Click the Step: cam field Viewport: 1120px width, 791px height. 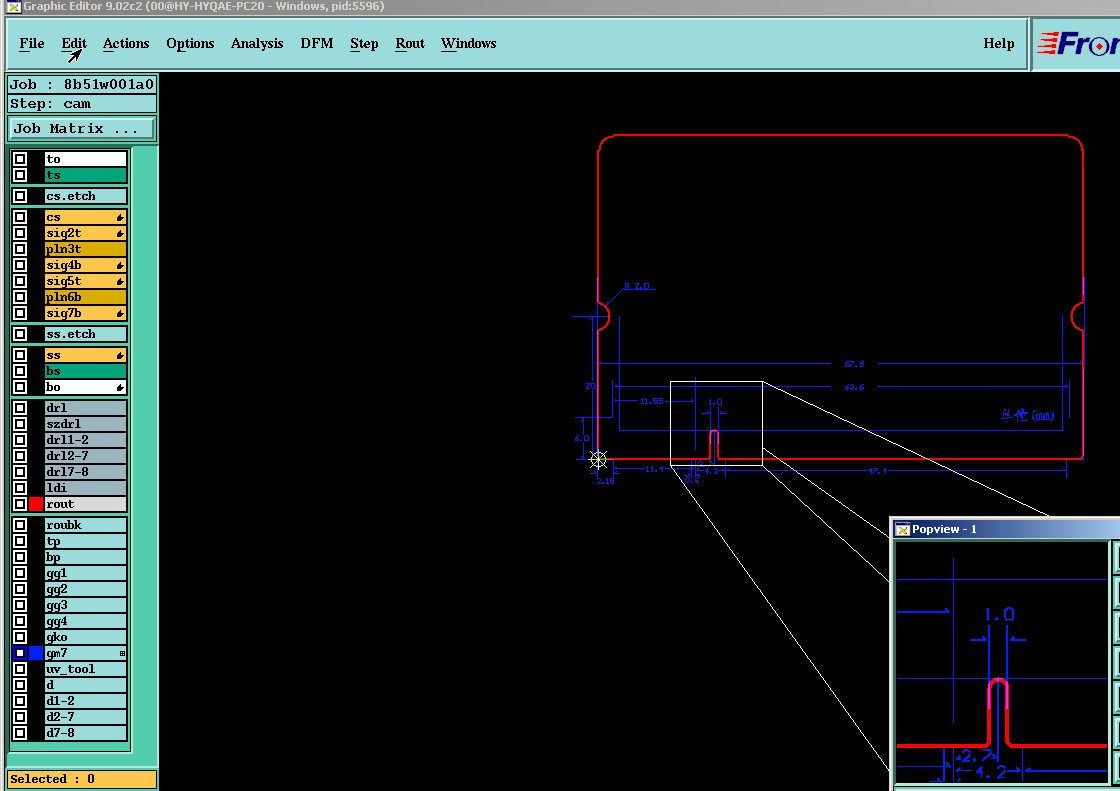point(81,104)
